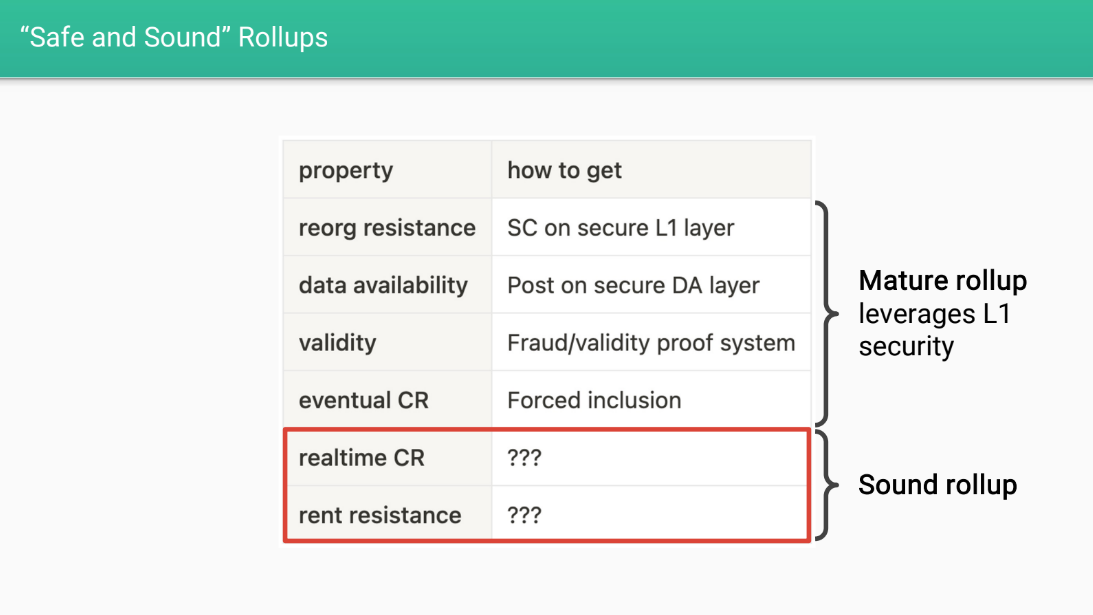Click the "???" cell beside rent resistance

pos(524,515)
